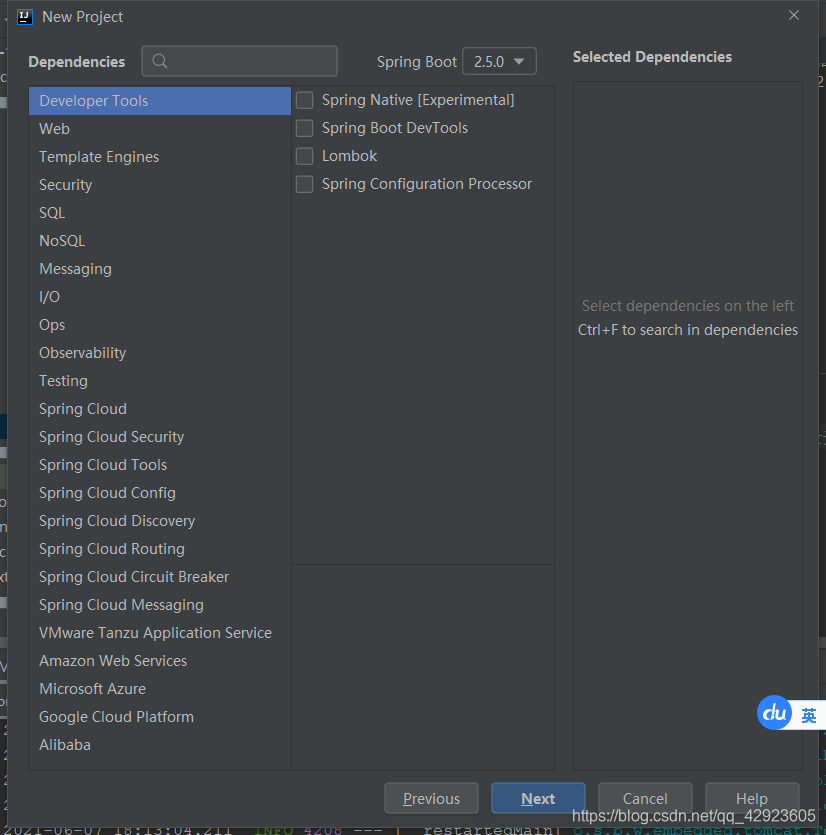Focus the dependencies search field
Image resolution: width=826 pixels, height=835 pixels.
pos(239,61)
